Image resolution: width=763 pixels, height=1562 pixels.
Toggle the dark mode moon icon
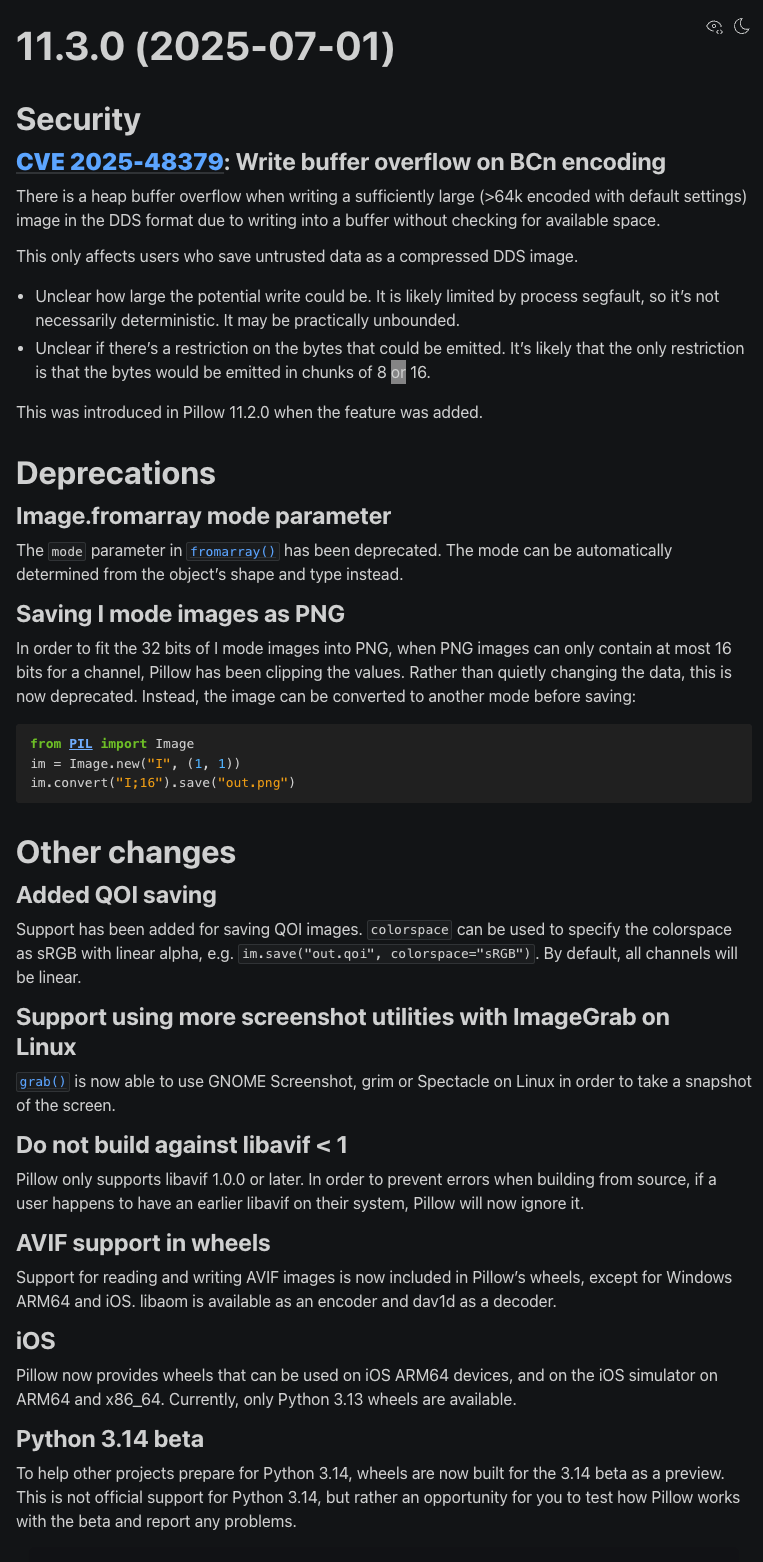point(742,27)
